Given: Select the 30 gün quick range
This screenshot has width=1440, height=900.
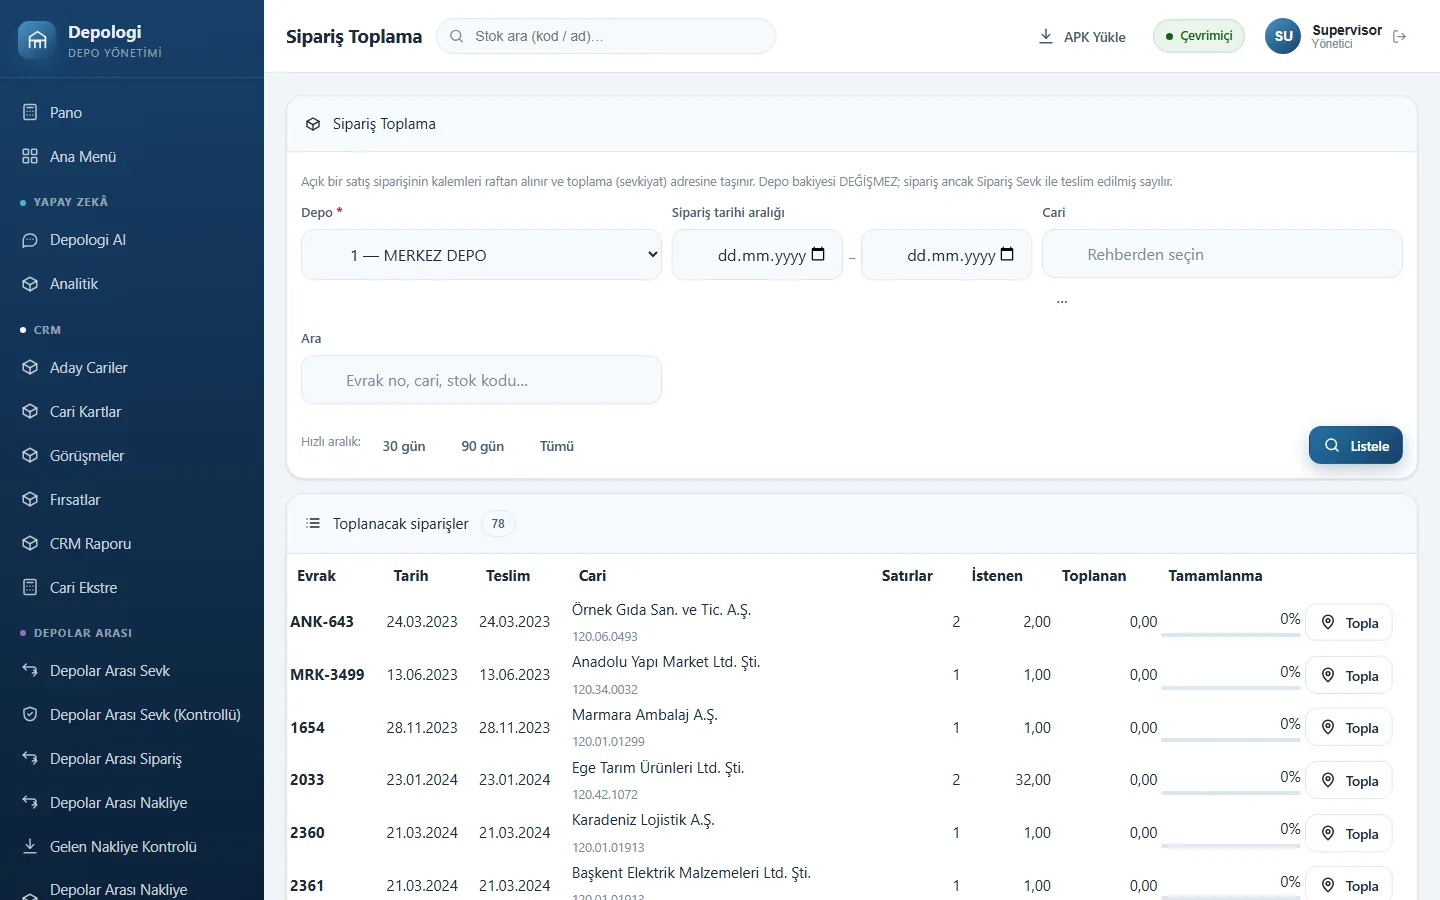Looking at the screenshot, I should point(404,446).
